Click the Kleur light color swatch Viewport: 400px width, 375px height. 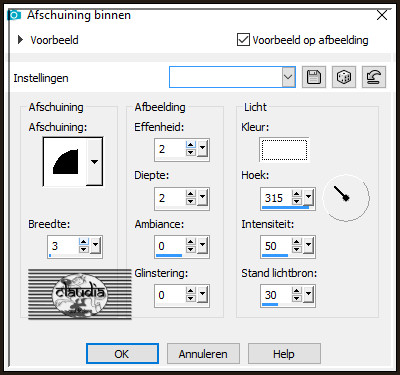coord(284,150)
